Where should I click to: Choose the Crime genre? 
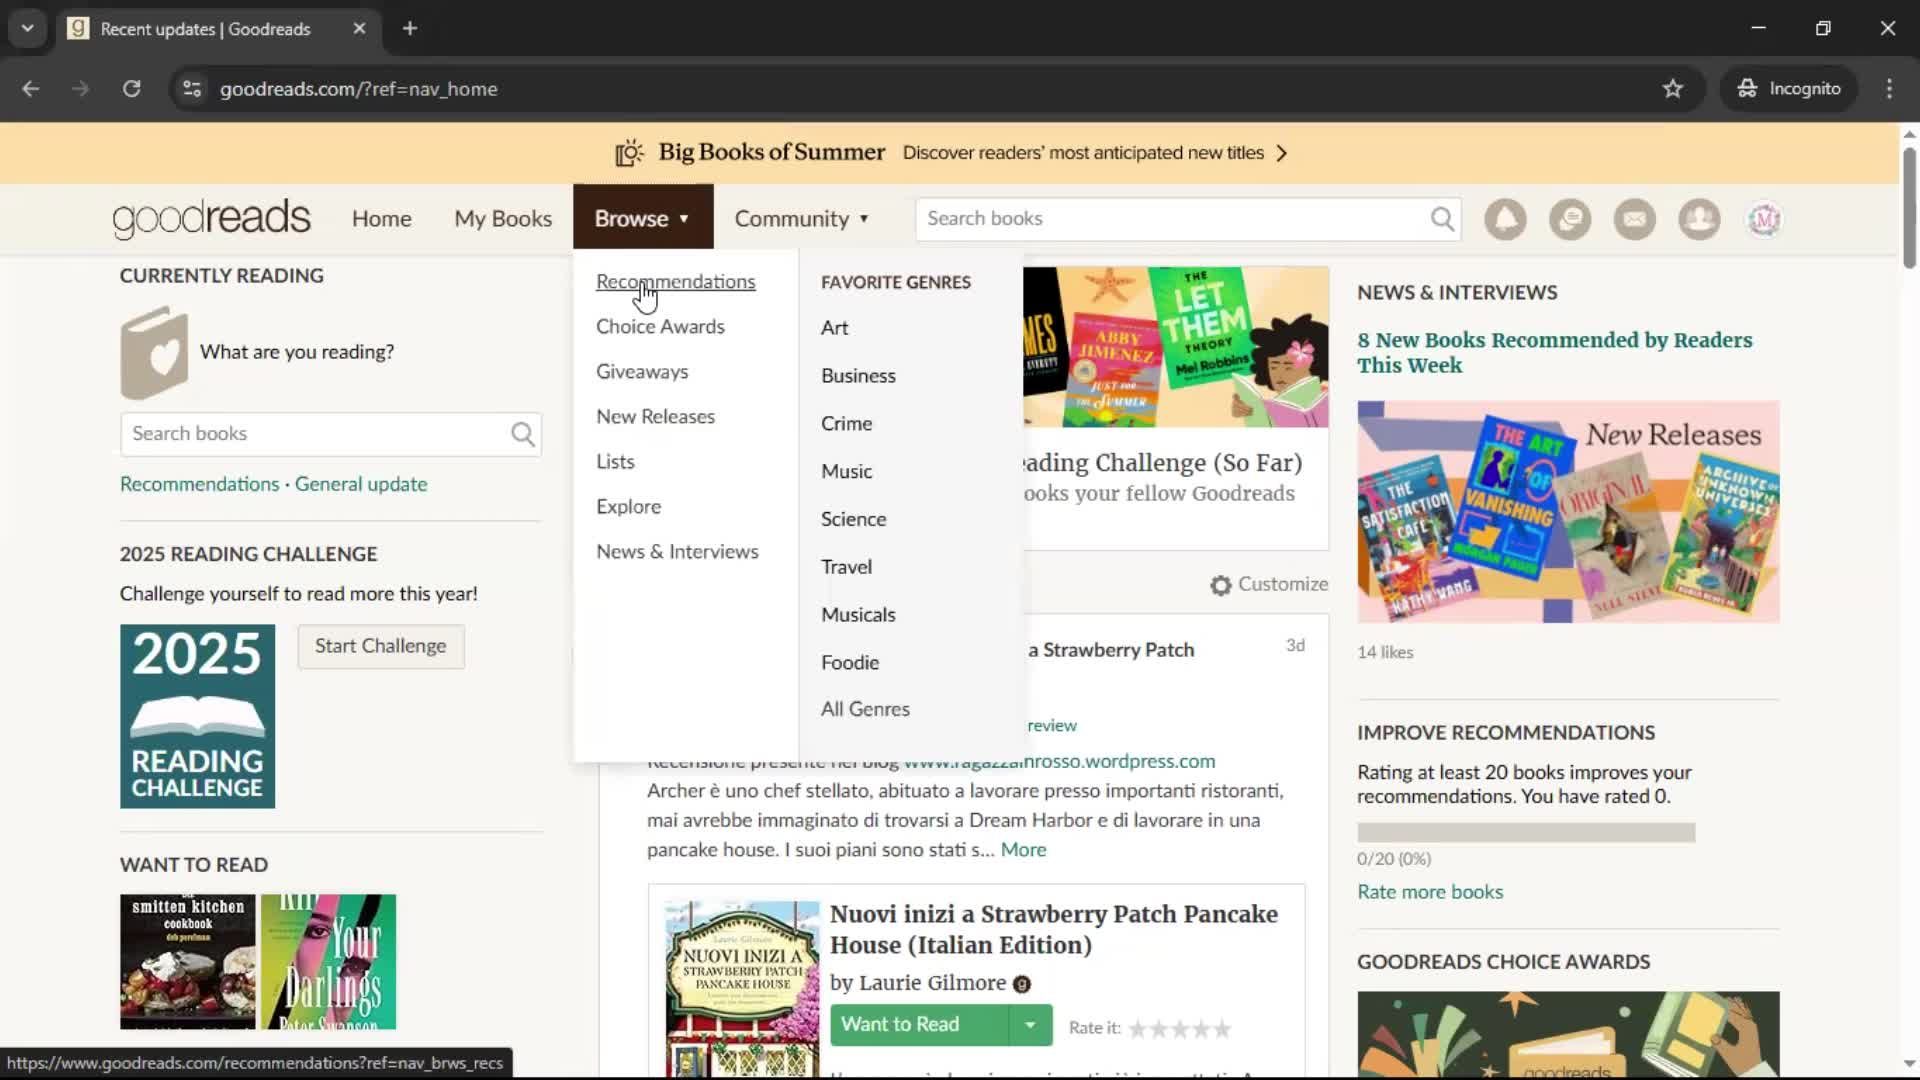coord(846,424)
